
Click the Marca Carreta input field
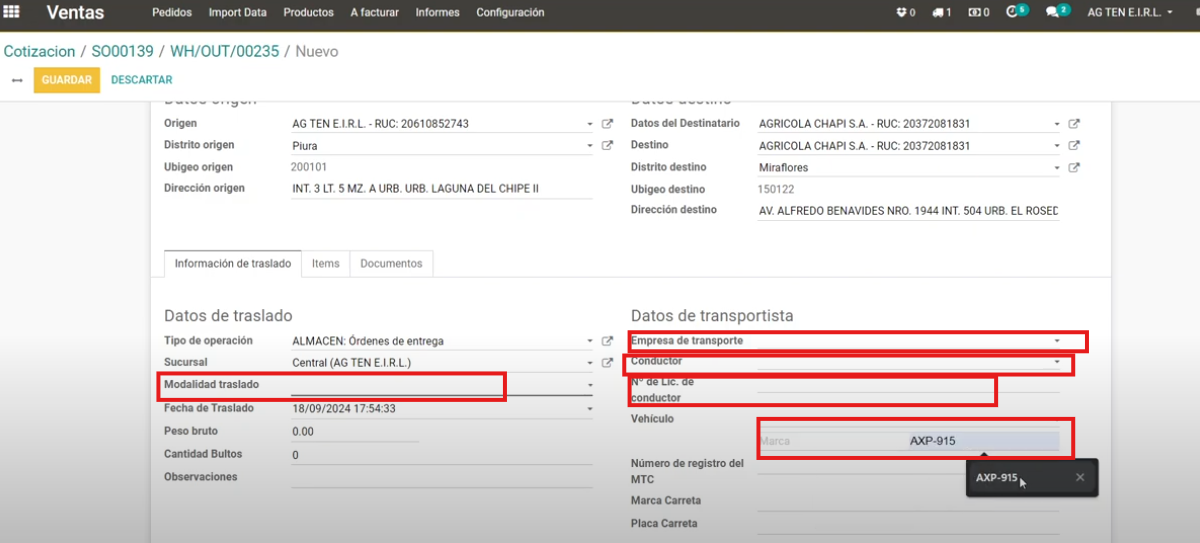908,501
